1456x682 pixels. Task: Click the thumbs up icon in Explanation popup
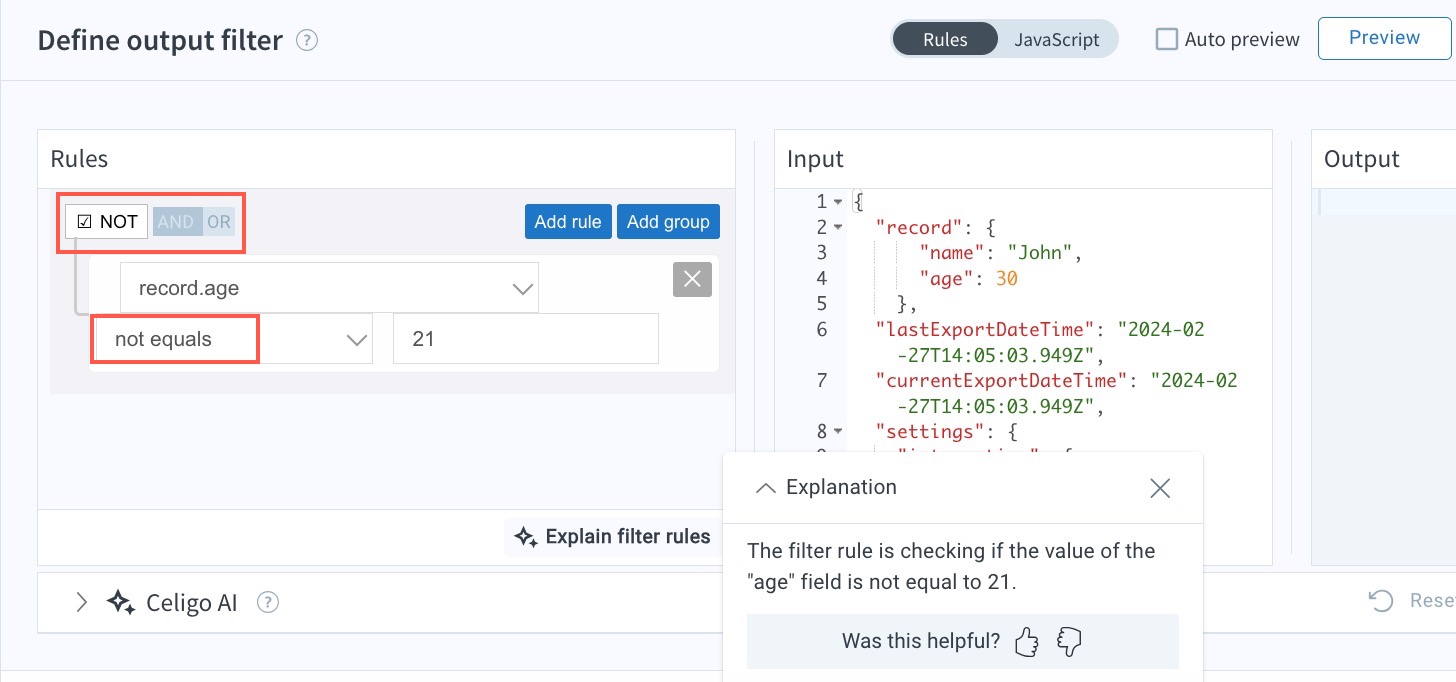tap(1026, 641)
